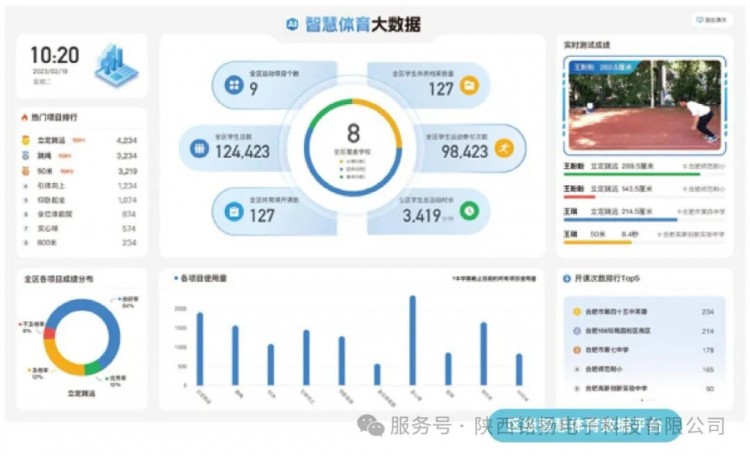This screenshot has width=750, height=456.
Task: Click gold rank badge for 合肥市第四十五中 row
Action: click(577, 311)
